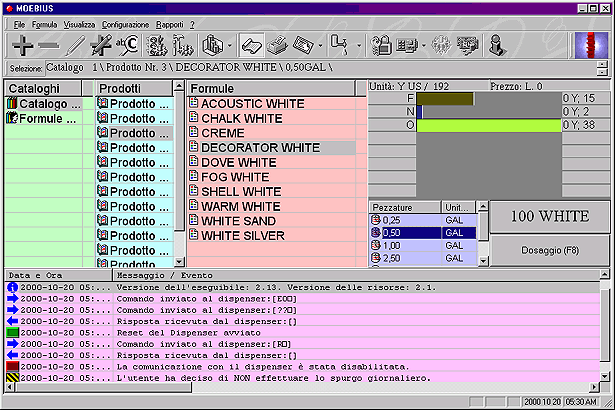Click the °C temperature toolbar icon
615x410 pixels.
tap(126, 45)
